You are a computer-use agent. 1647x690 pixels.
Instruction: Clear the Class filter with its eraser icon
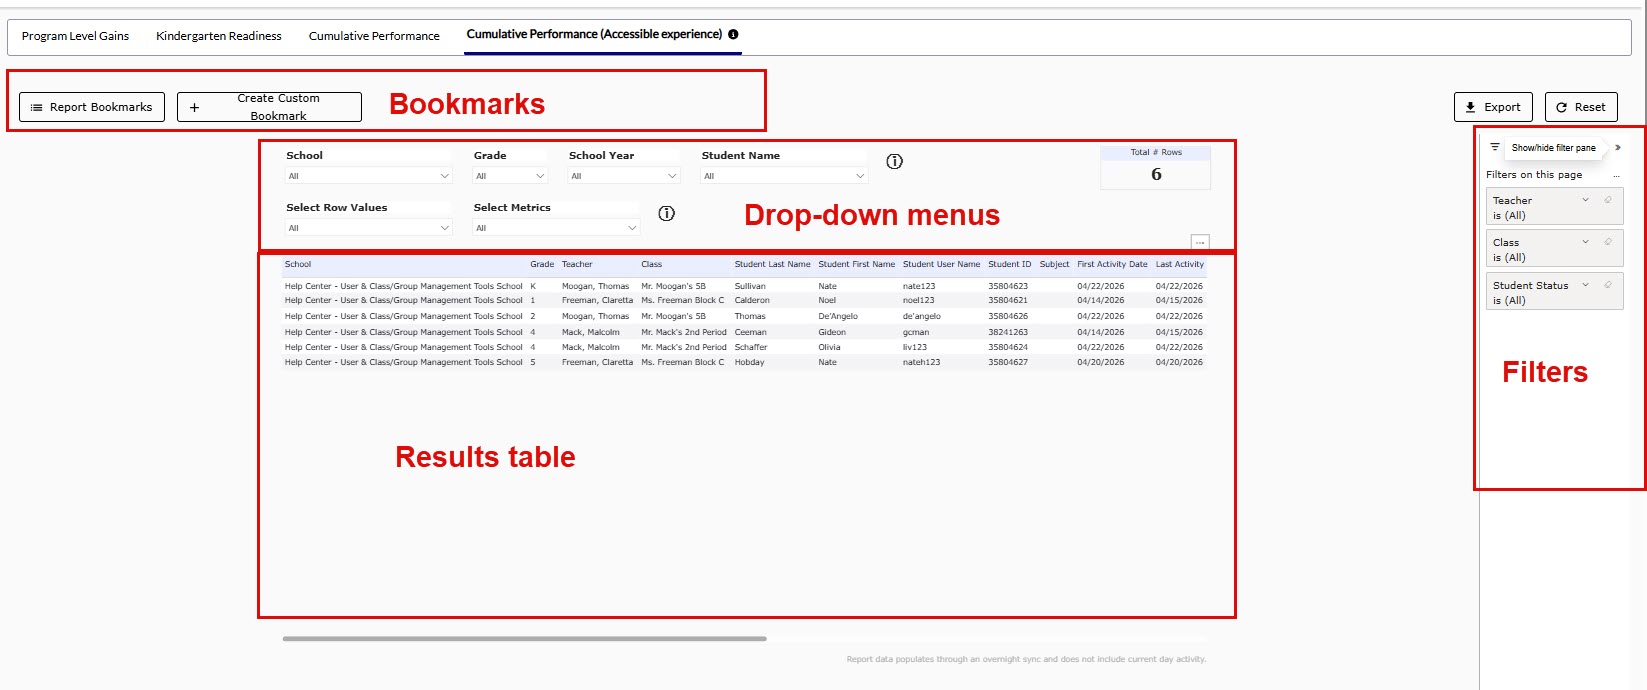click(1608, 242)
